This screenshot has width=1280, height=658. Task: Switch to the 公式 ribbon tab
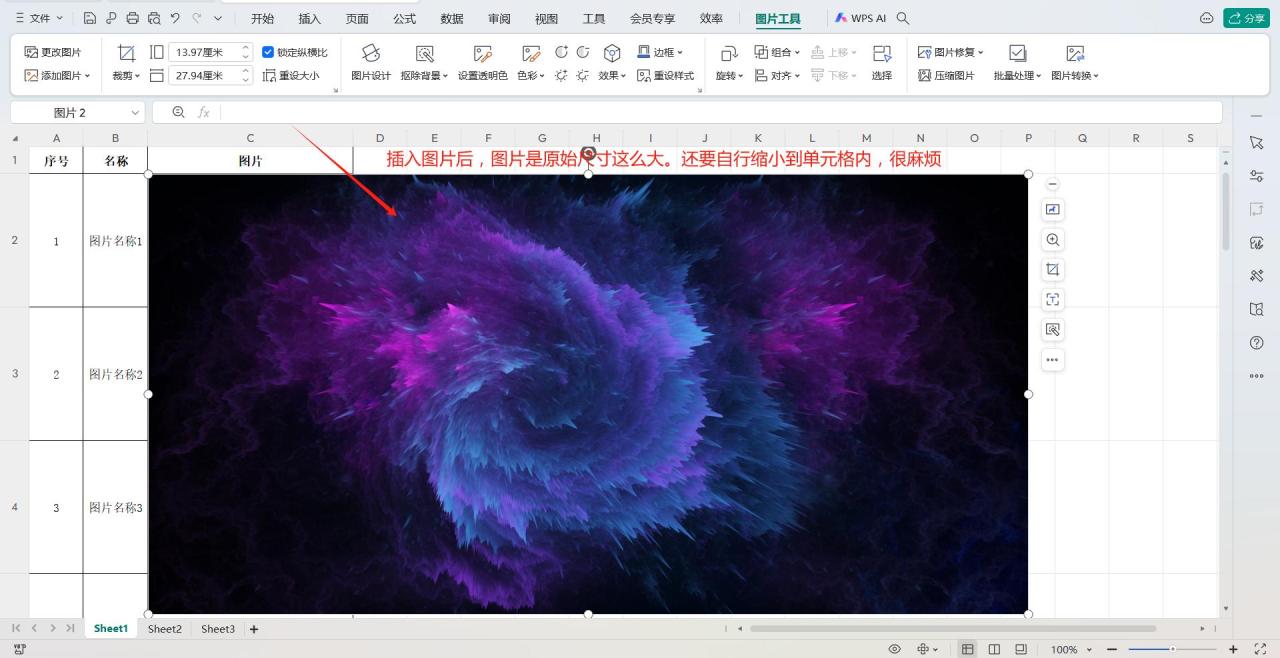pos(404,18)
